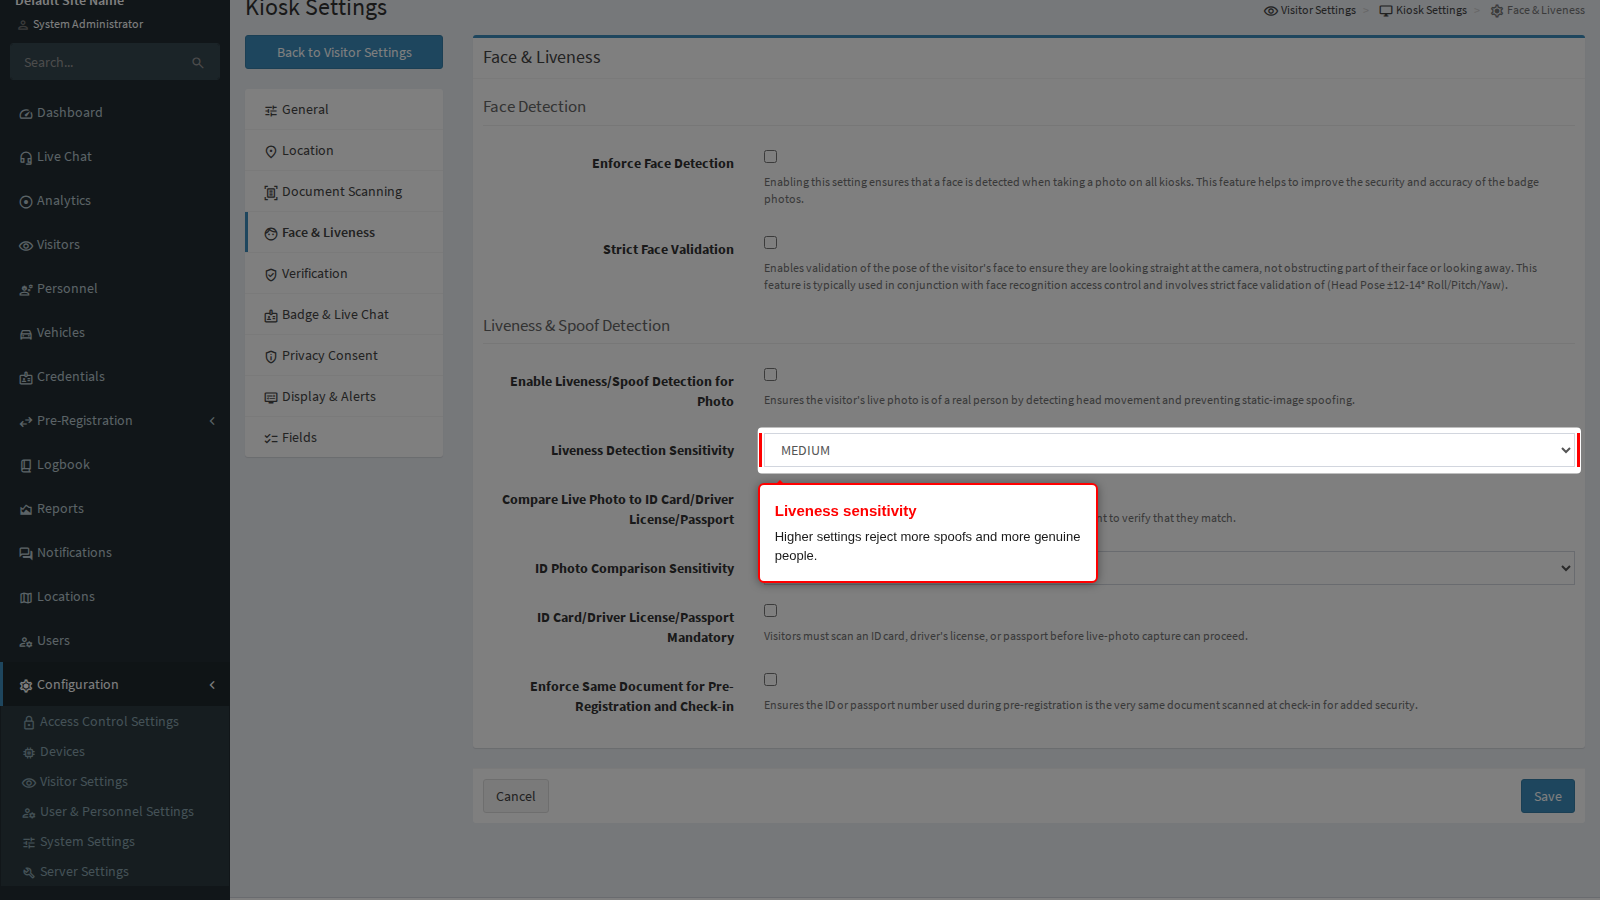Click the Cancel button

[516, 796]
